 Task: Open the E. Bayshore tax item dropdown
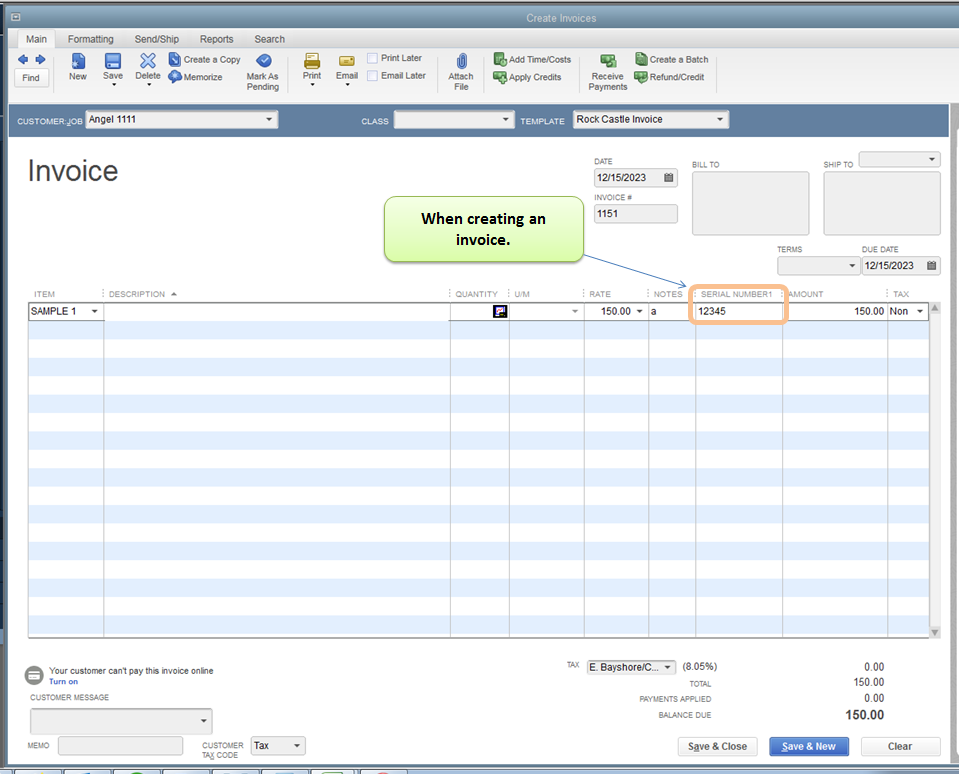(x=667, y=667)
